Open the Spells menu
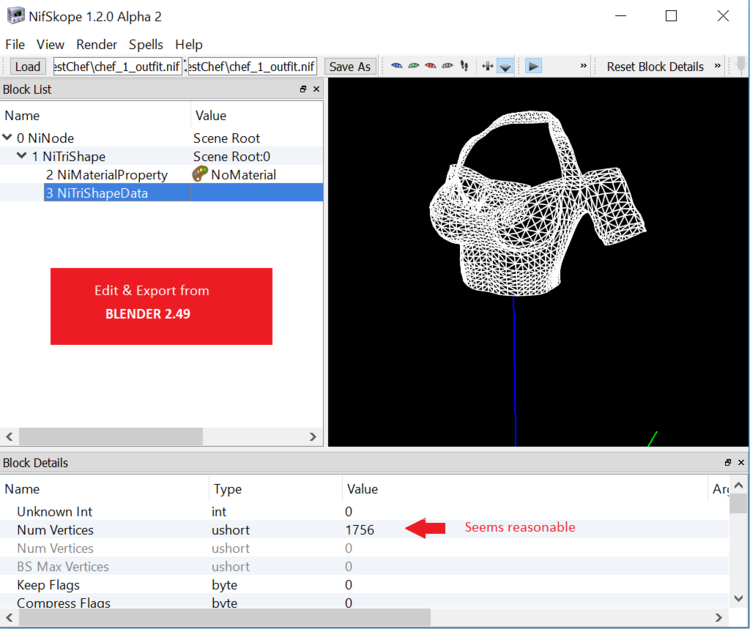 click(146, 44)
